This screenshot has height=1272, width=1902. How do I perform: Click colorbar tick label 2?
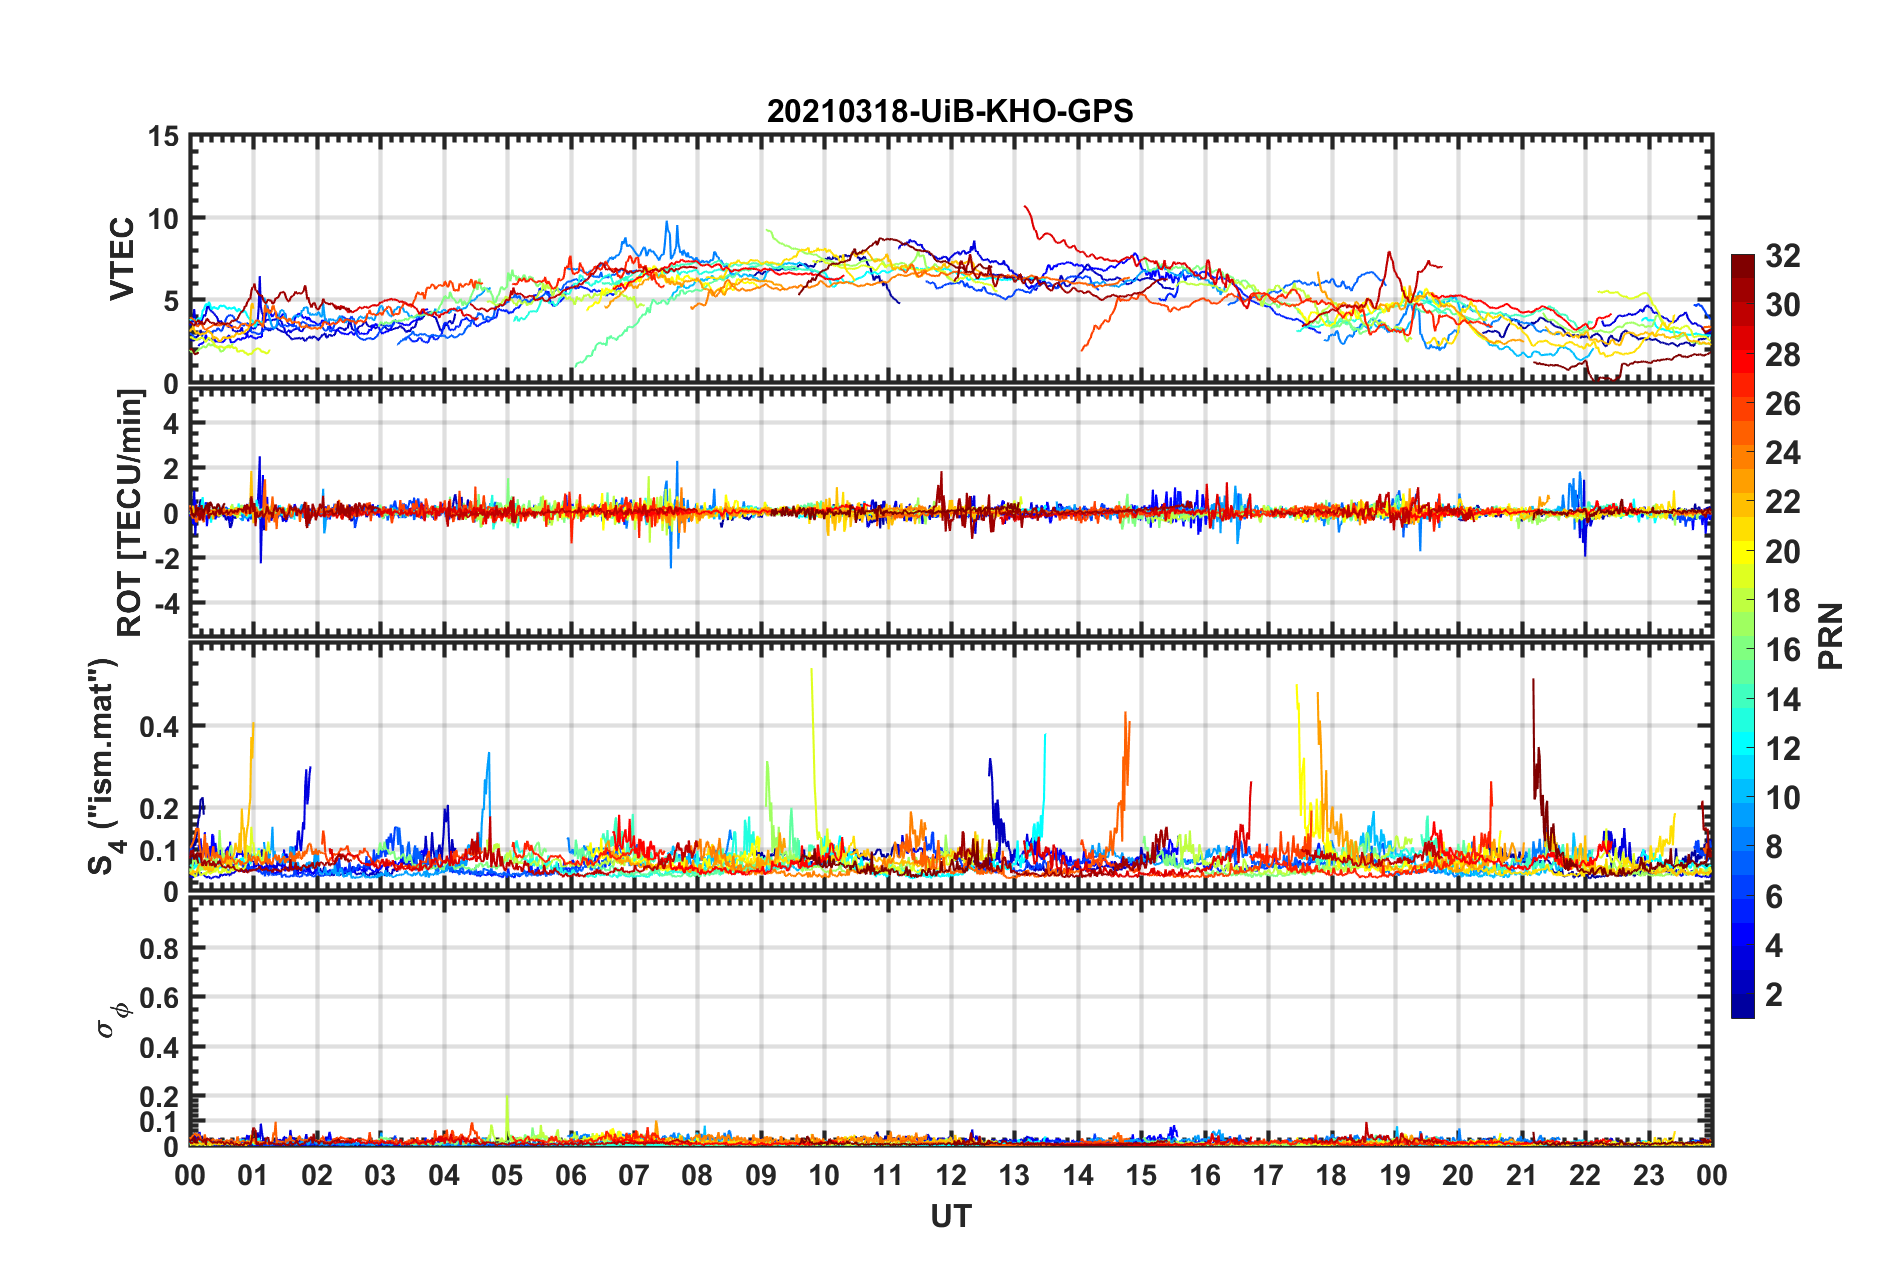click(x=1774, y=994)
